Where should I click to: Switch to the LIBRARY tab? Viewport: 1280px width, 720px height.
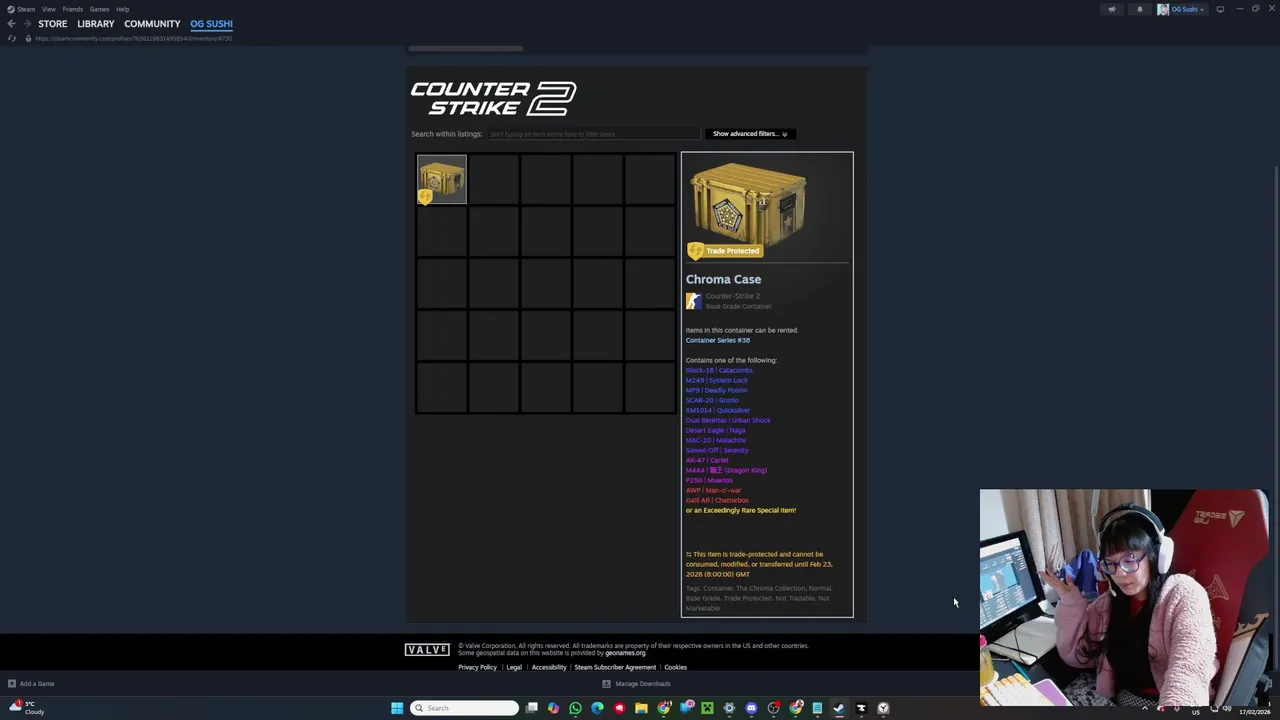coord(96,24)
